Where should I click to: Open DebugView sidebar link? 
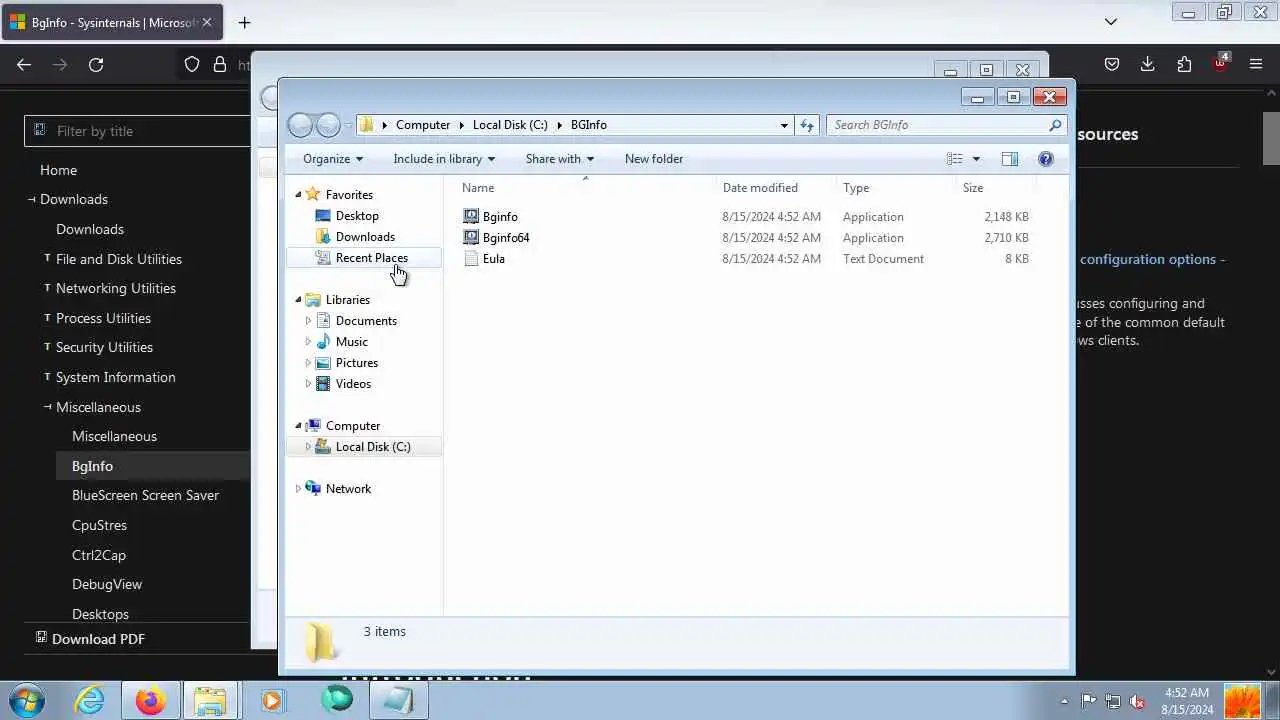point(107,584)
